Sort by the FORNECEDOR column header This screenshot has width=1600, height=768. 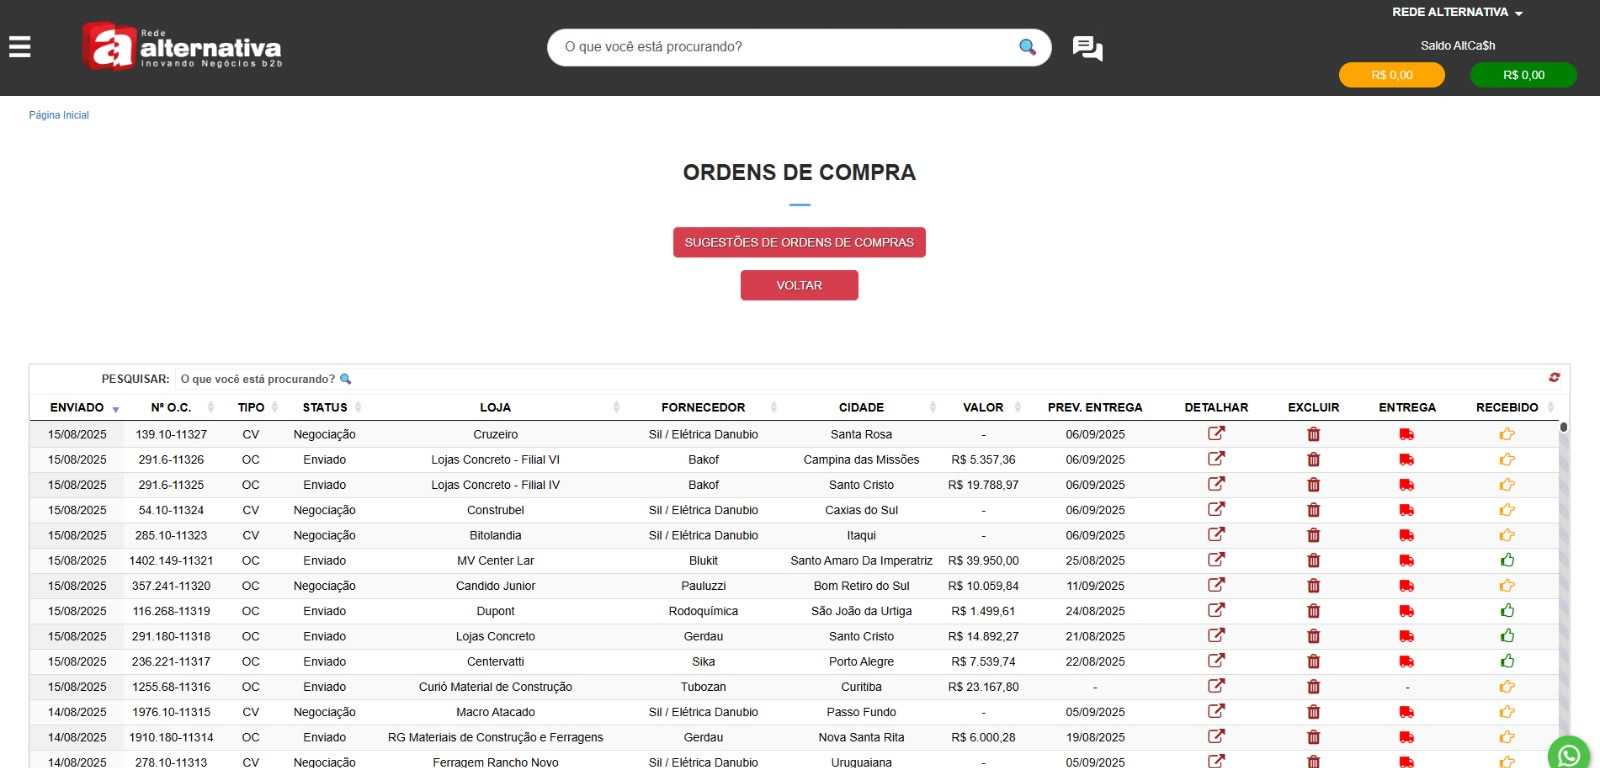coord(703,407)
